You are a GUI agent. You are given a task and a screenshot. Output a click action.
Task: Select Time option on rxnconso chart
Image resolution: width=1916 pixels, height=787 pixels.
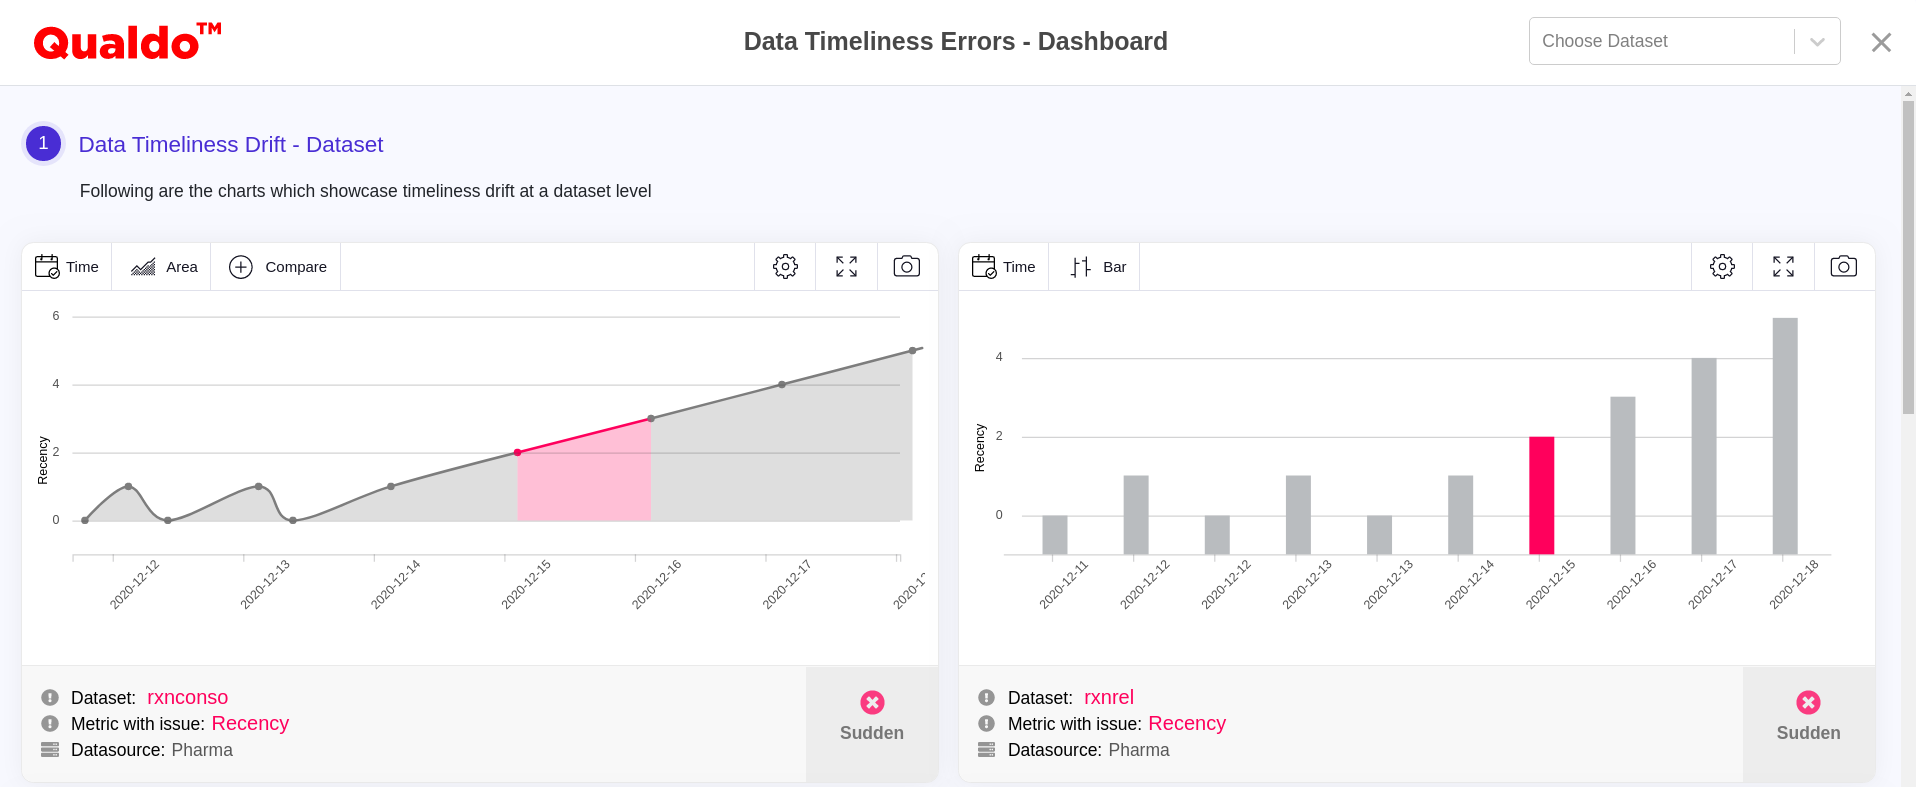[x=67, y=267]
